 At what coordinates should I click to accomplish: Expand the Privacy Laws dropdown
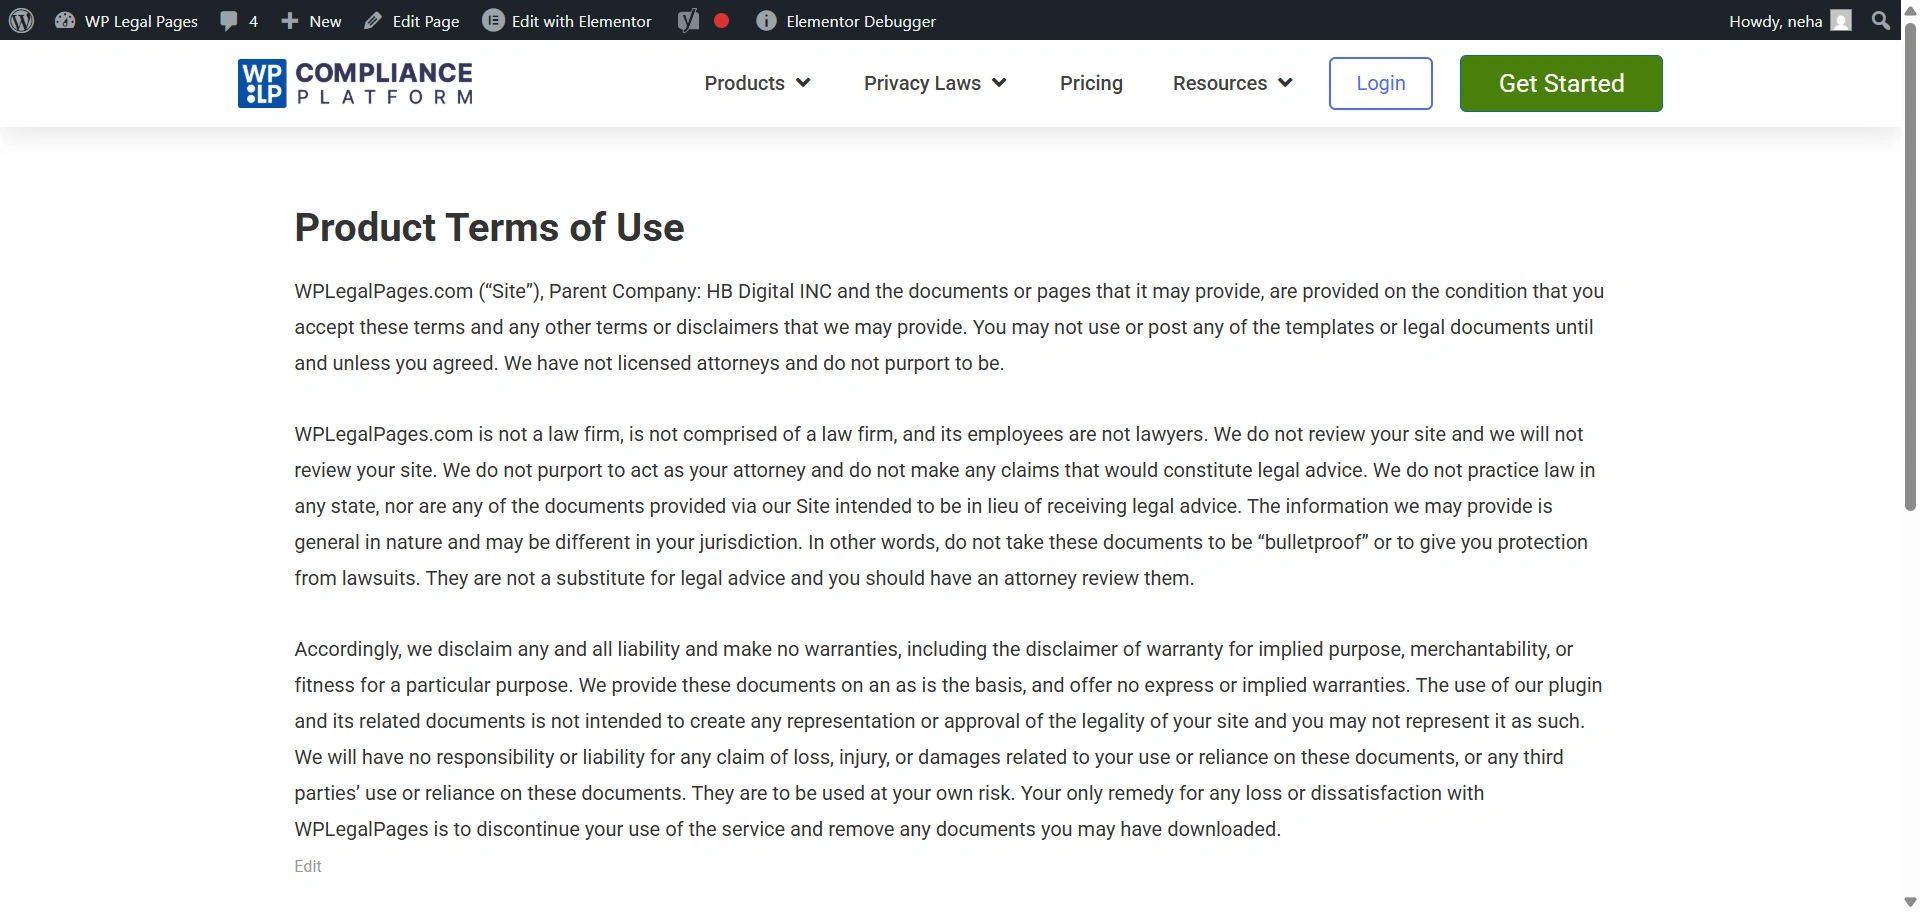point(934,83)
